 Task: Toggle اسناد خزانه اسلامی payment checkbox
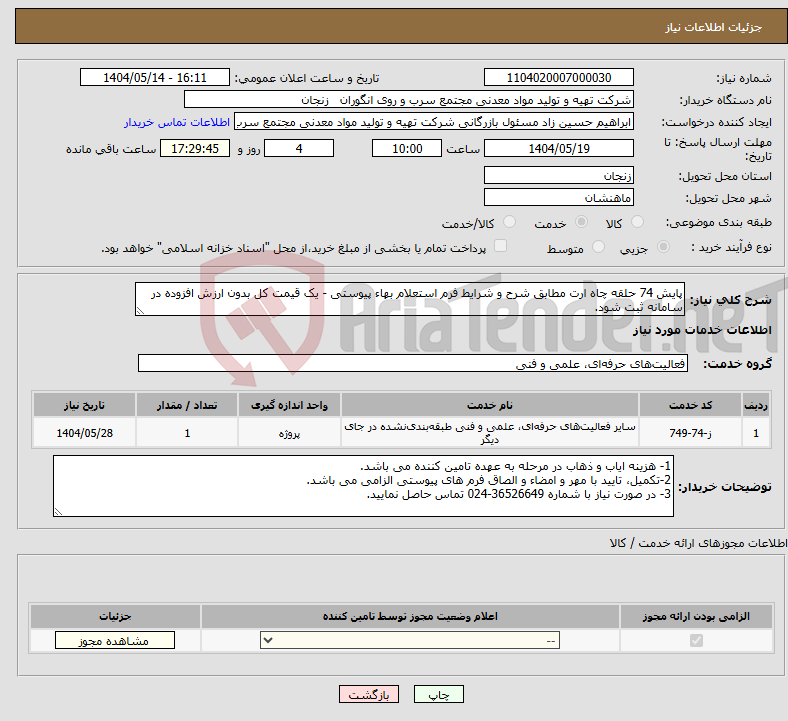(x=500, y=246)
